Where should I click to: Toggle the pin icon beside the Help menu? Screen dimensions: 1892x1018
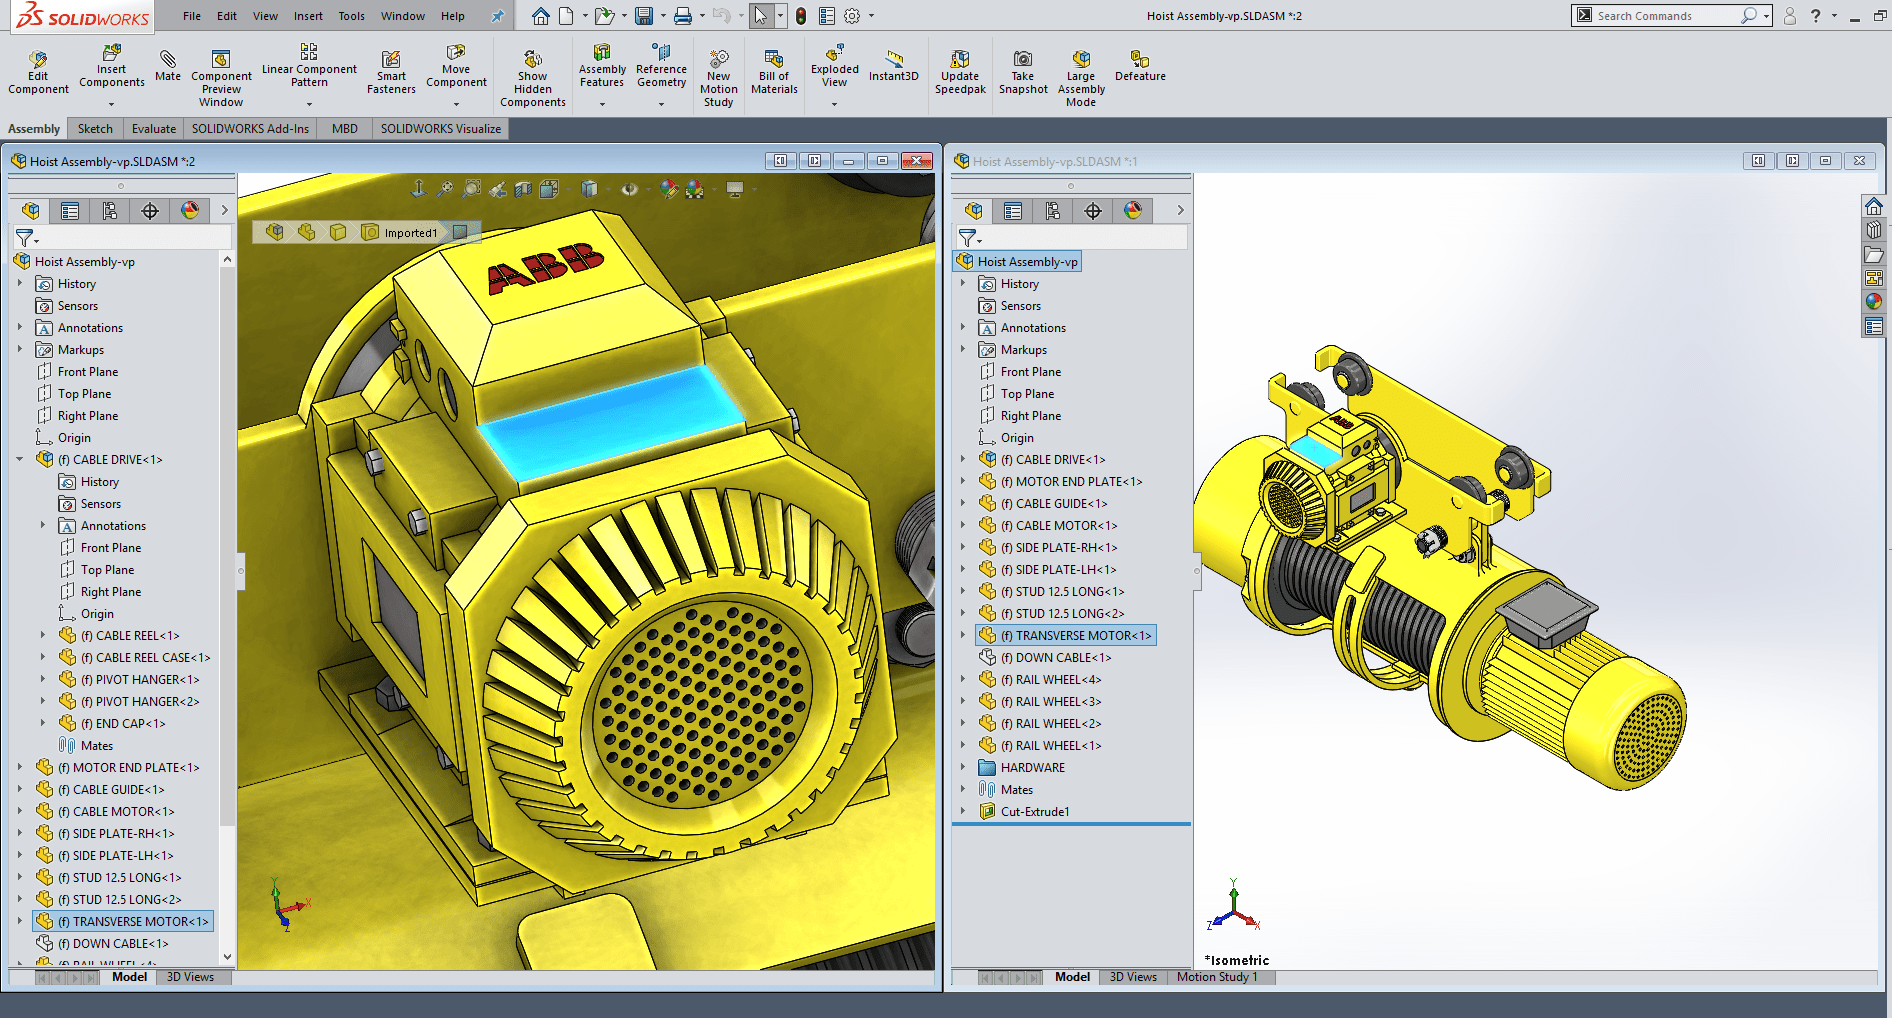click(x=497, y=16)
